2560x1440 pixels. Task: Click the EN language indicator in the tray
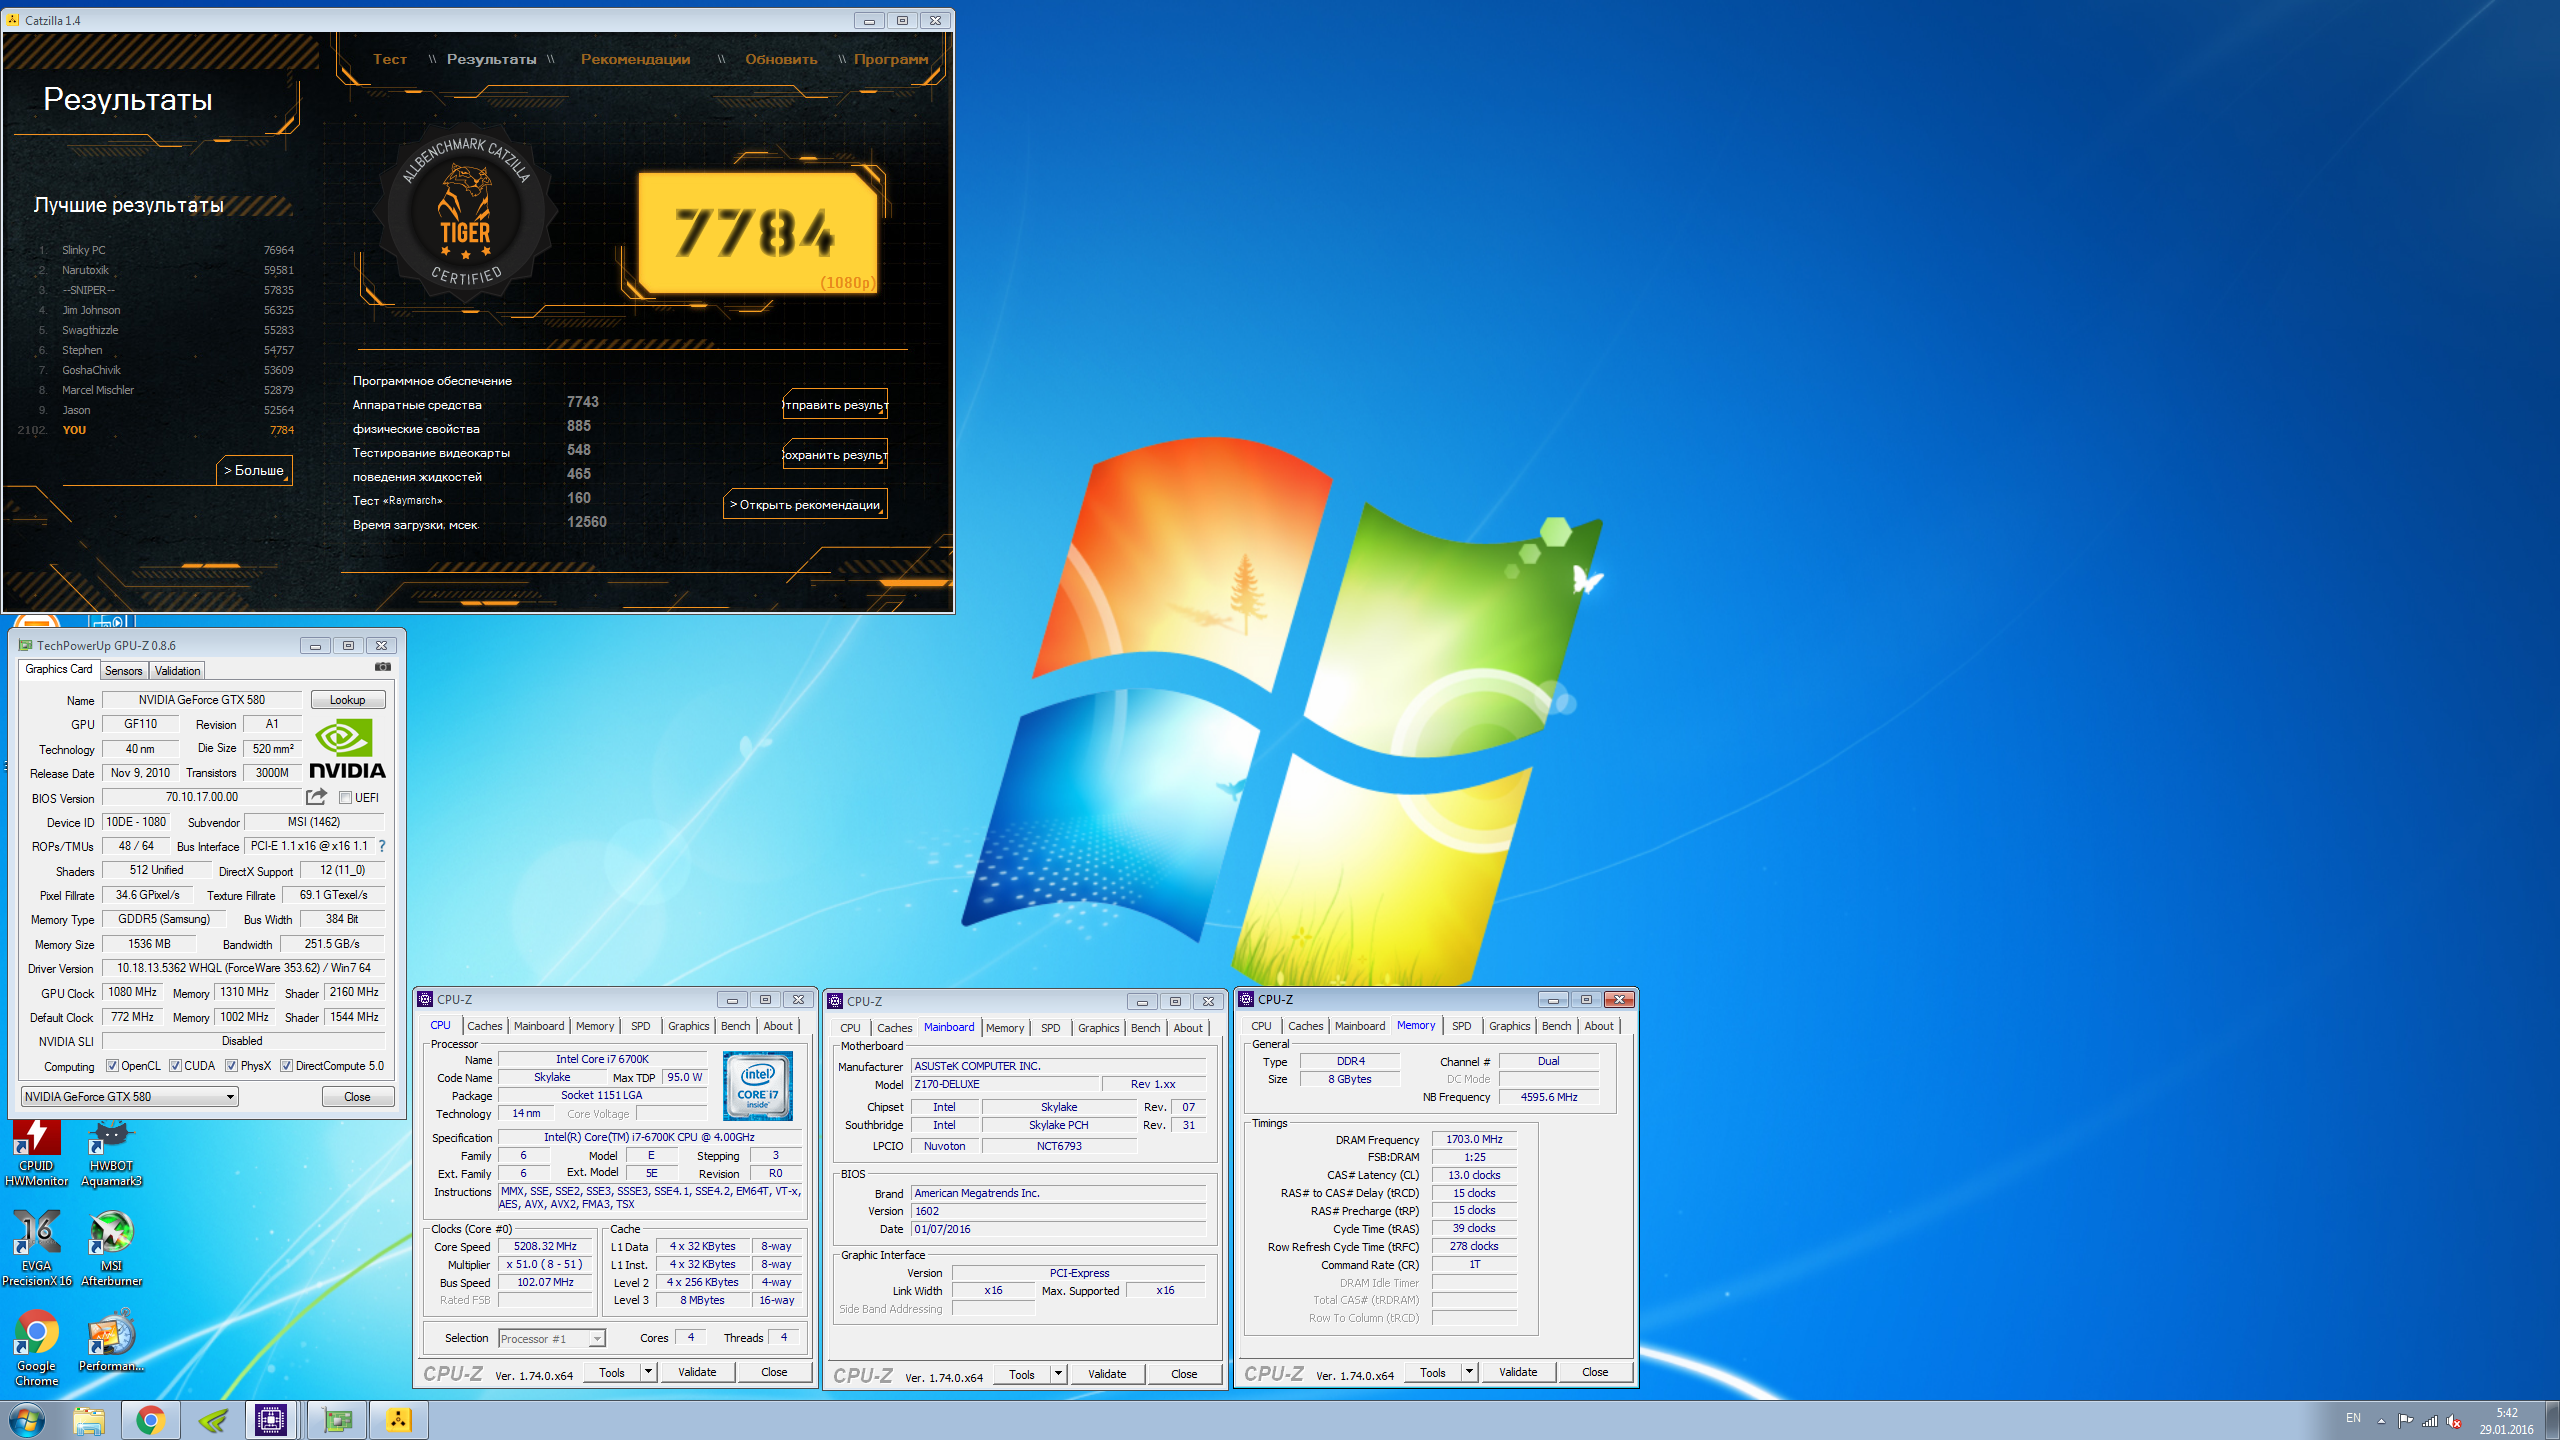[x=2353, y=1418]
